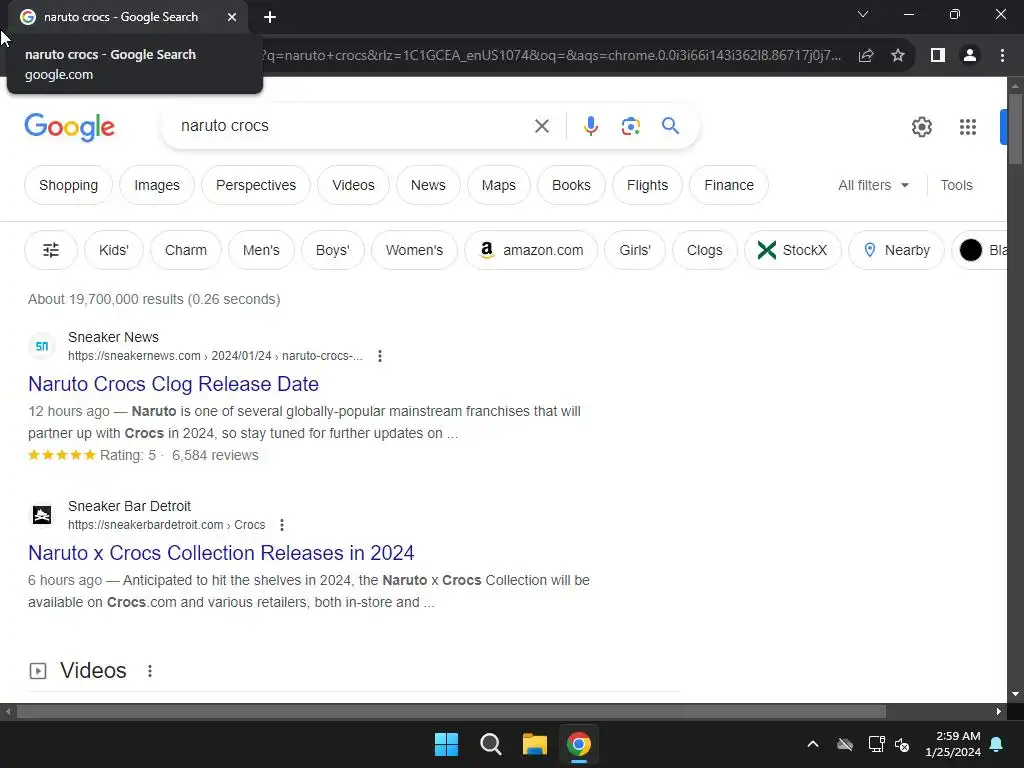
Task: Open the filter sliders chip
Action: click(51, 250)
